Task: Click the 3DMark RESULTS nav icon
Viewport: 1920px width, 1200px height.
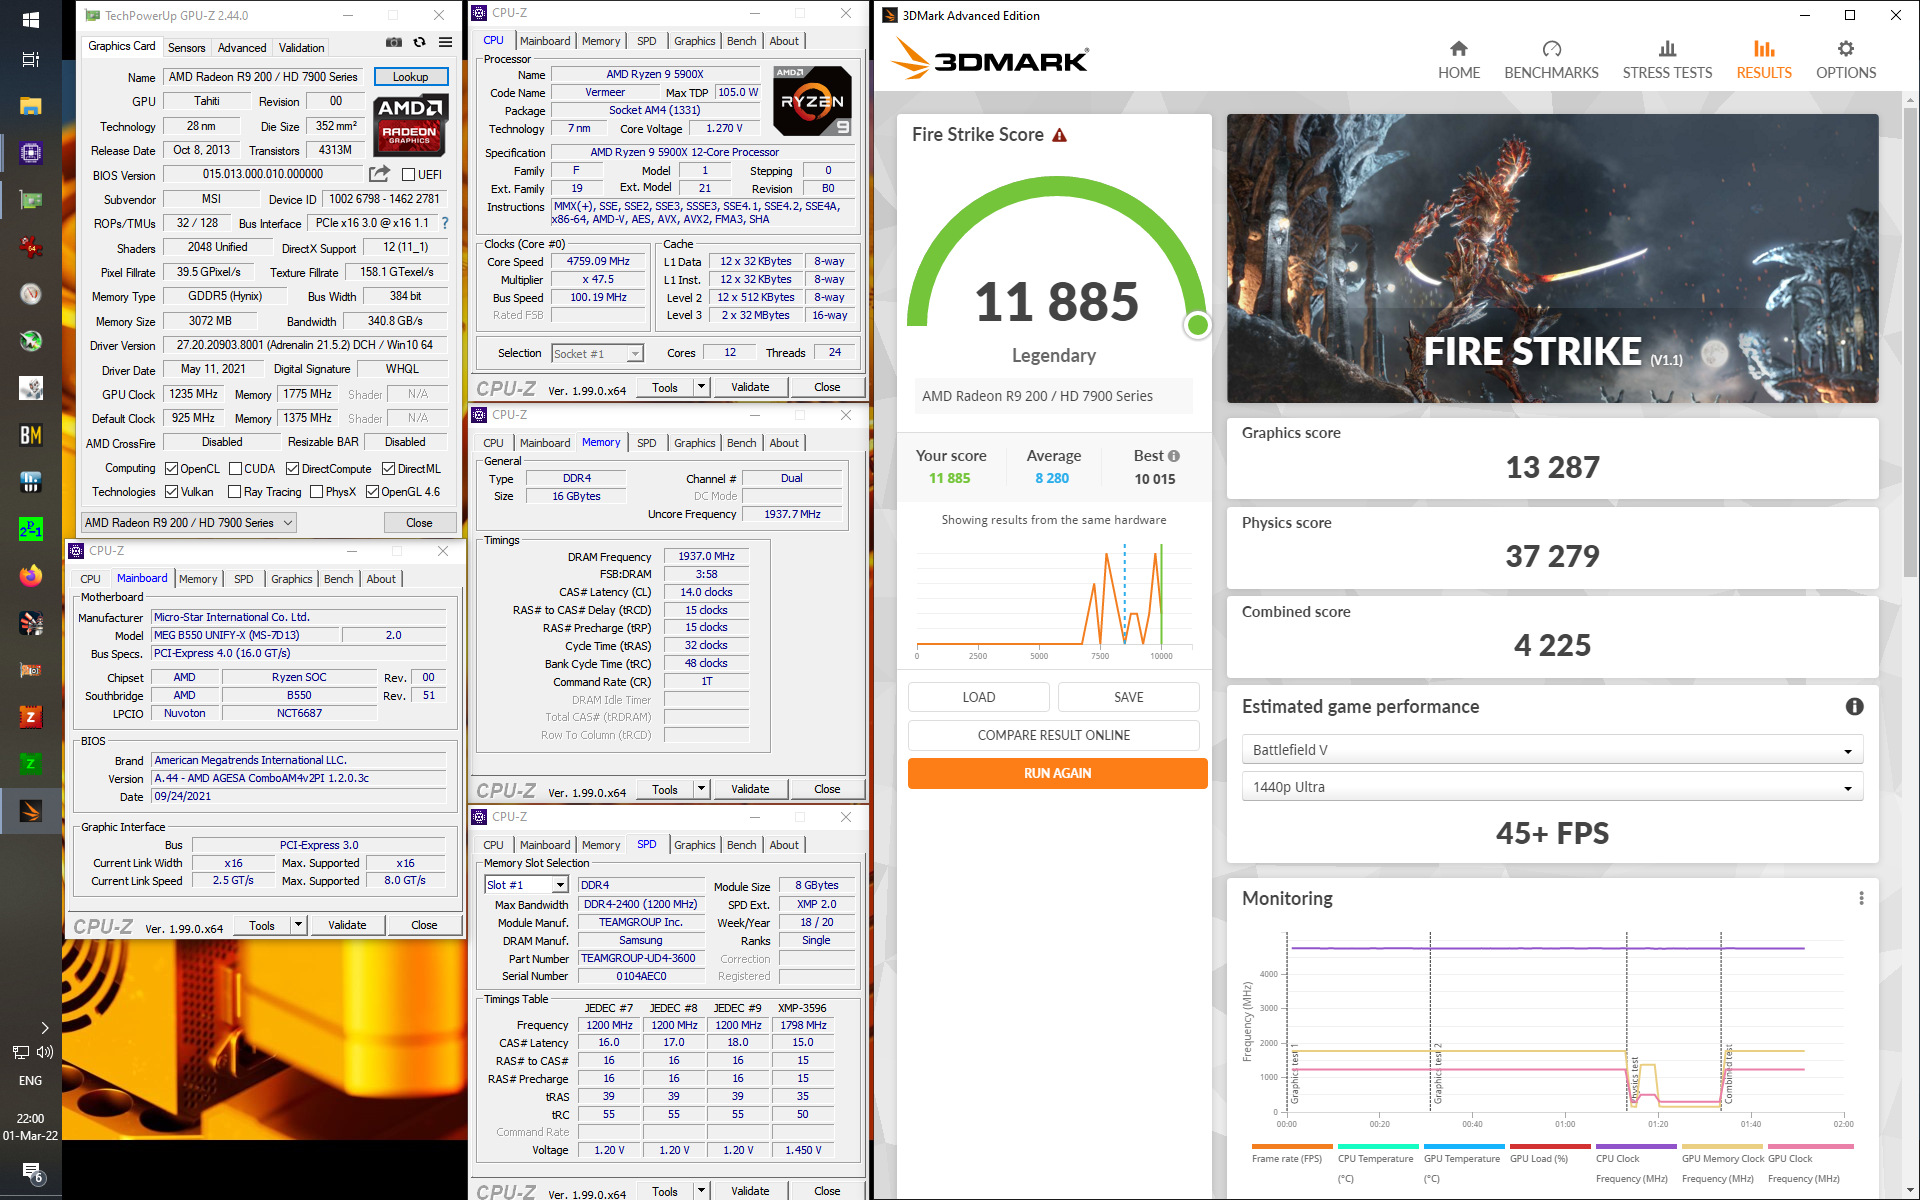Action: click(x=1764, y=49)
